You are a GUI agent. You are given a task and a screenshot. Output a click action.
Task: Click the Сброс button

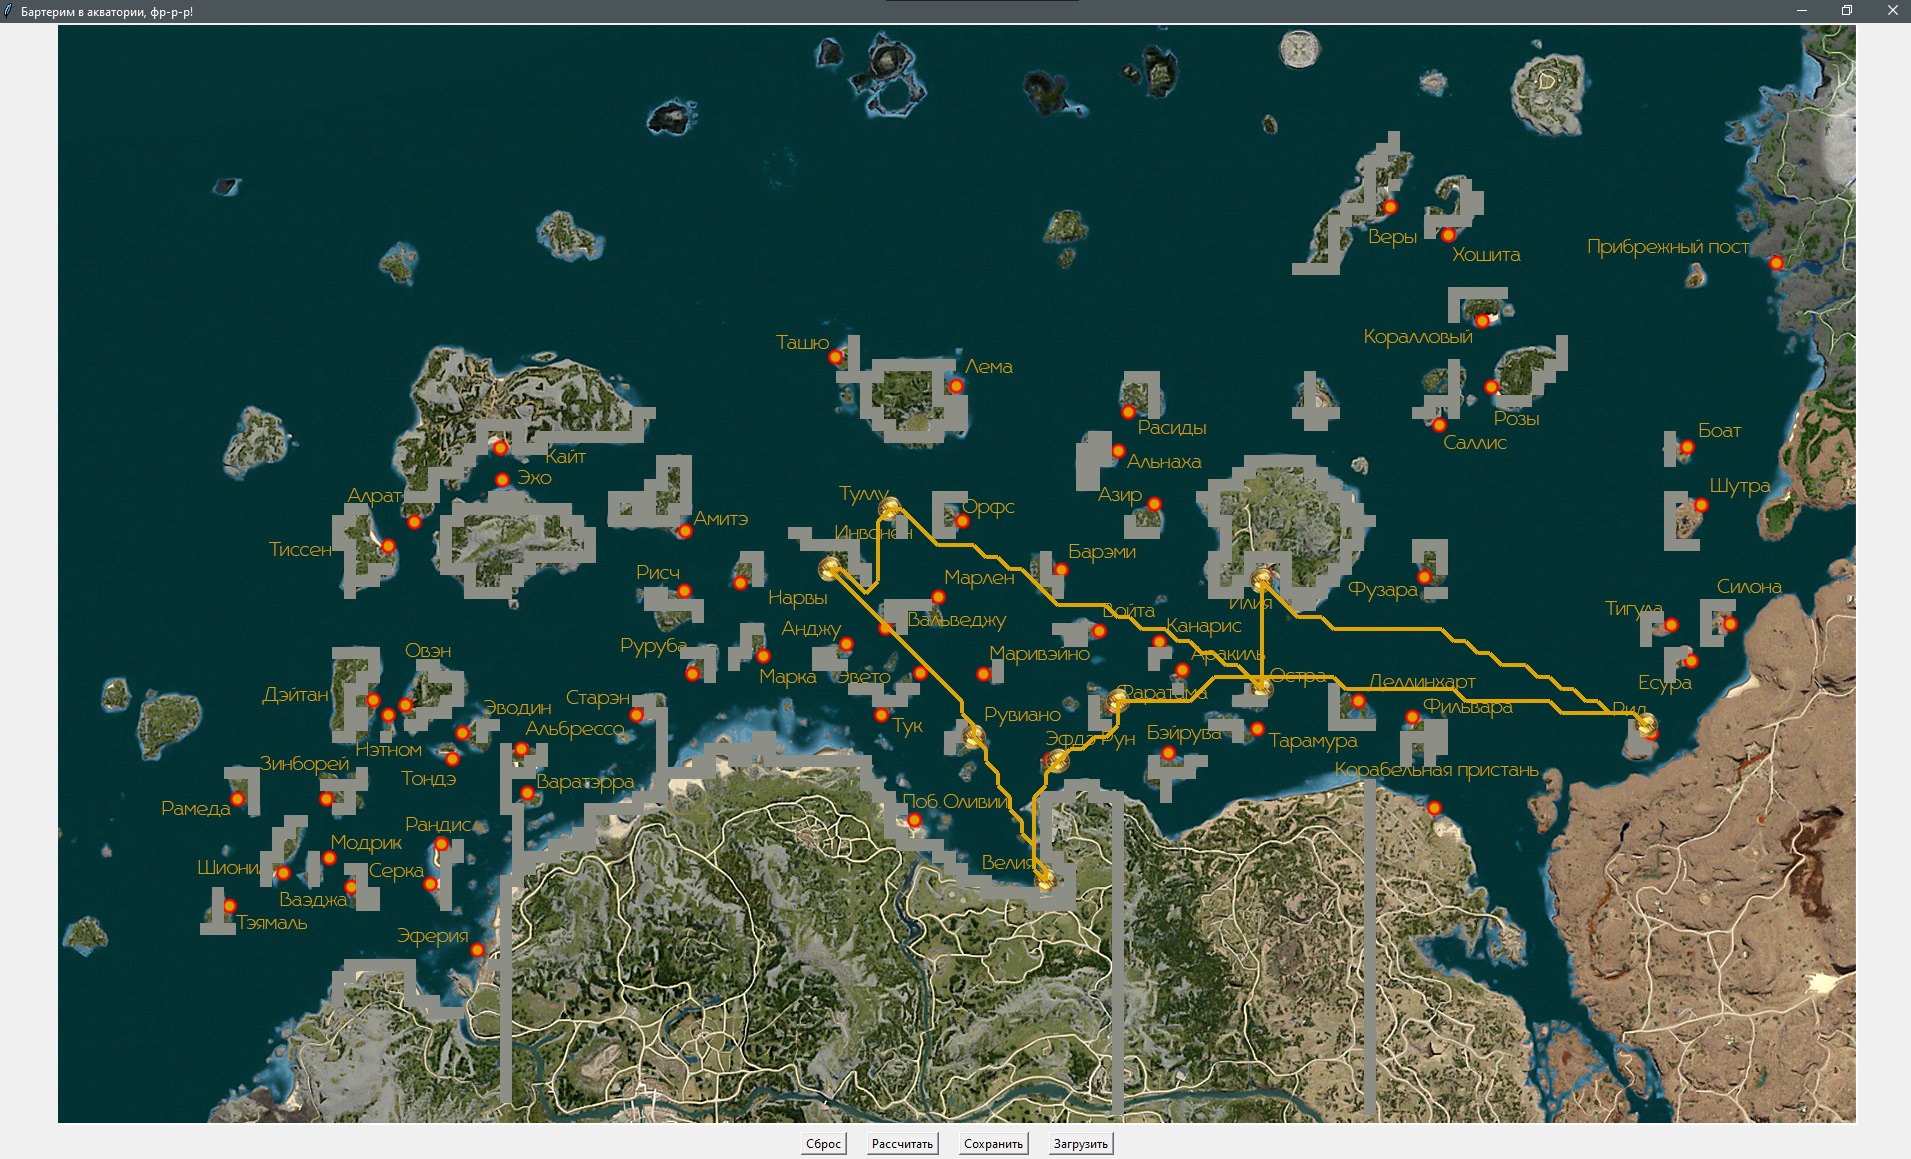point(823,1143)
